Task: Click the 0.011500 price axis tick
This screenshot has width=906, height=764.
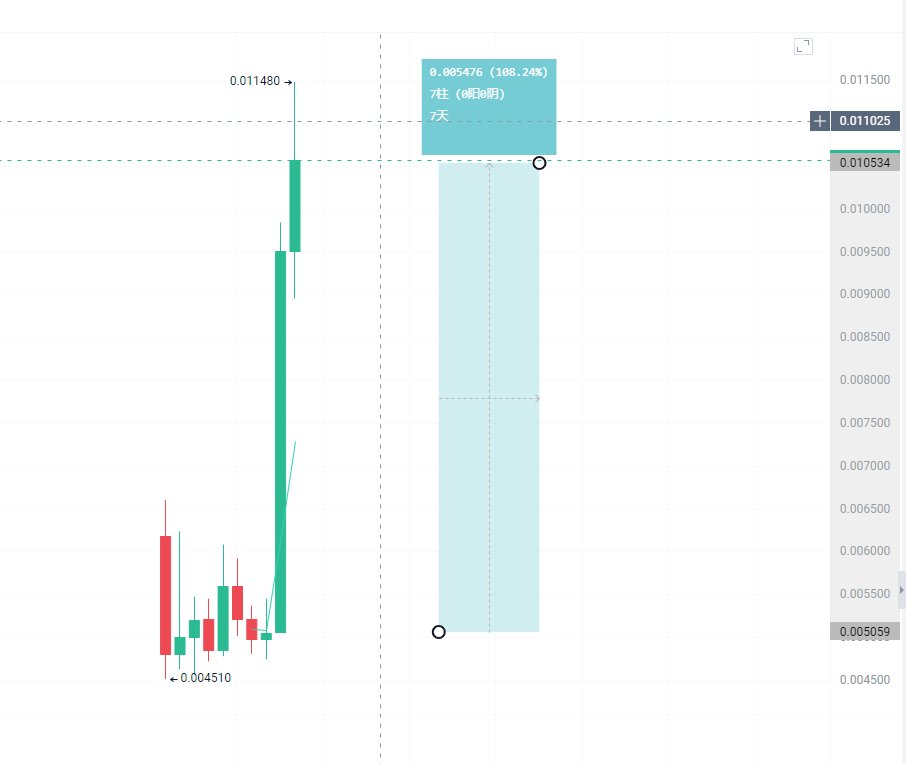Action: 864,80
